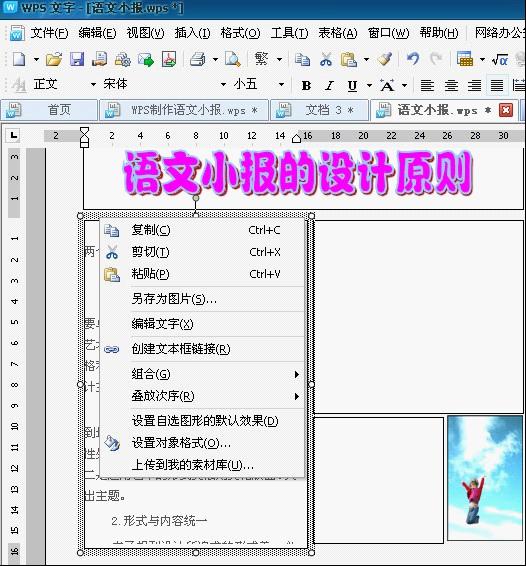Open the 正文 style dropdown
Viewport: 526px width, 566px height.
pos(93,84)
